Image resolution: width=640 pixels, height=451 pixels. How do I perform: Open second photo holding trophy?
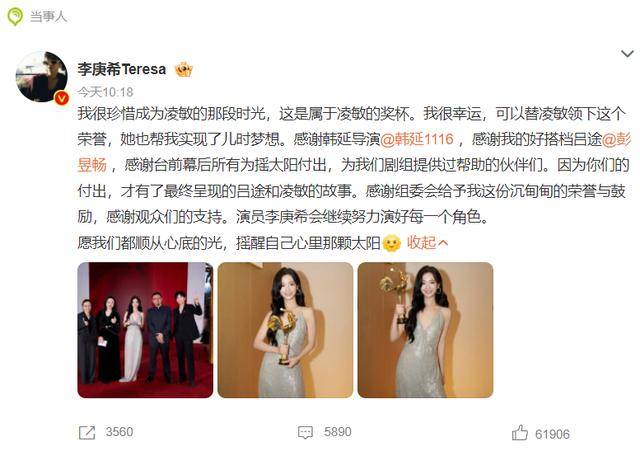[285, 330]
